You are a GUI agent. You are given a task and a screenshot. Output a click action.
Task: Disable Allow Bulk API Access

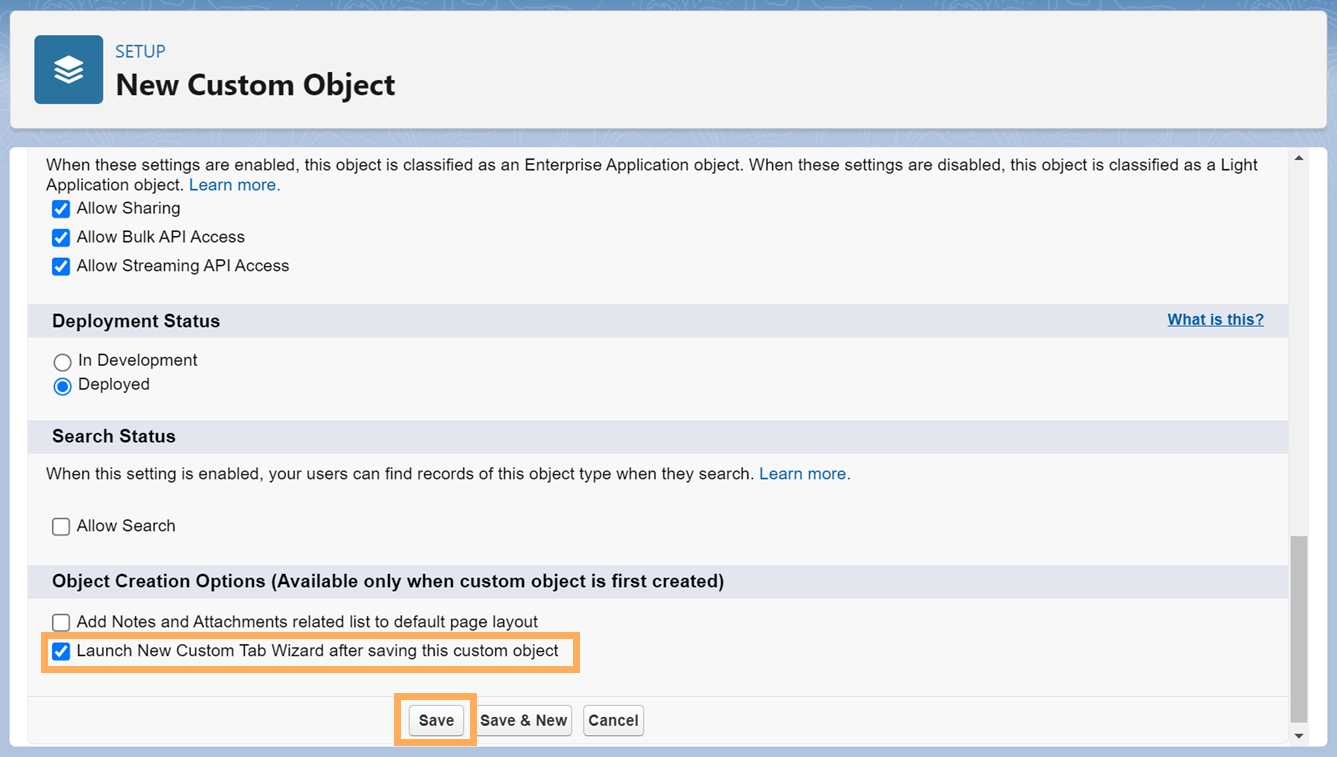click(x=61, y=238)
